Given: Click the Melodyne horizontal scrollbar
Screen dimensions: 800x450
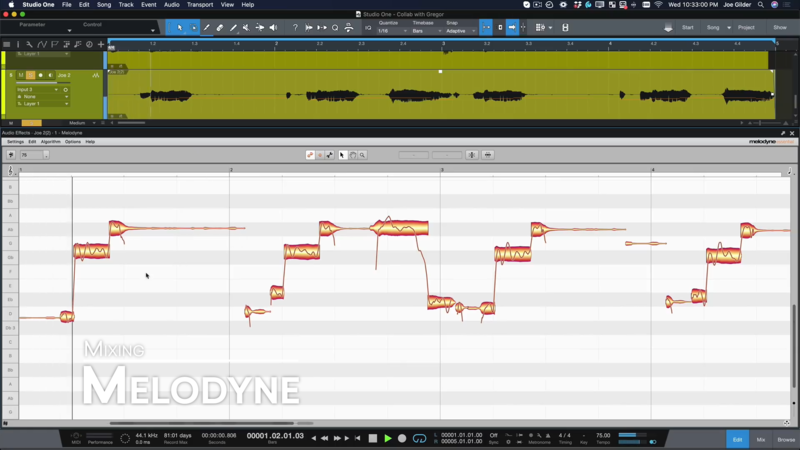Looking at the screenshot, I should [x=202, y=423].
